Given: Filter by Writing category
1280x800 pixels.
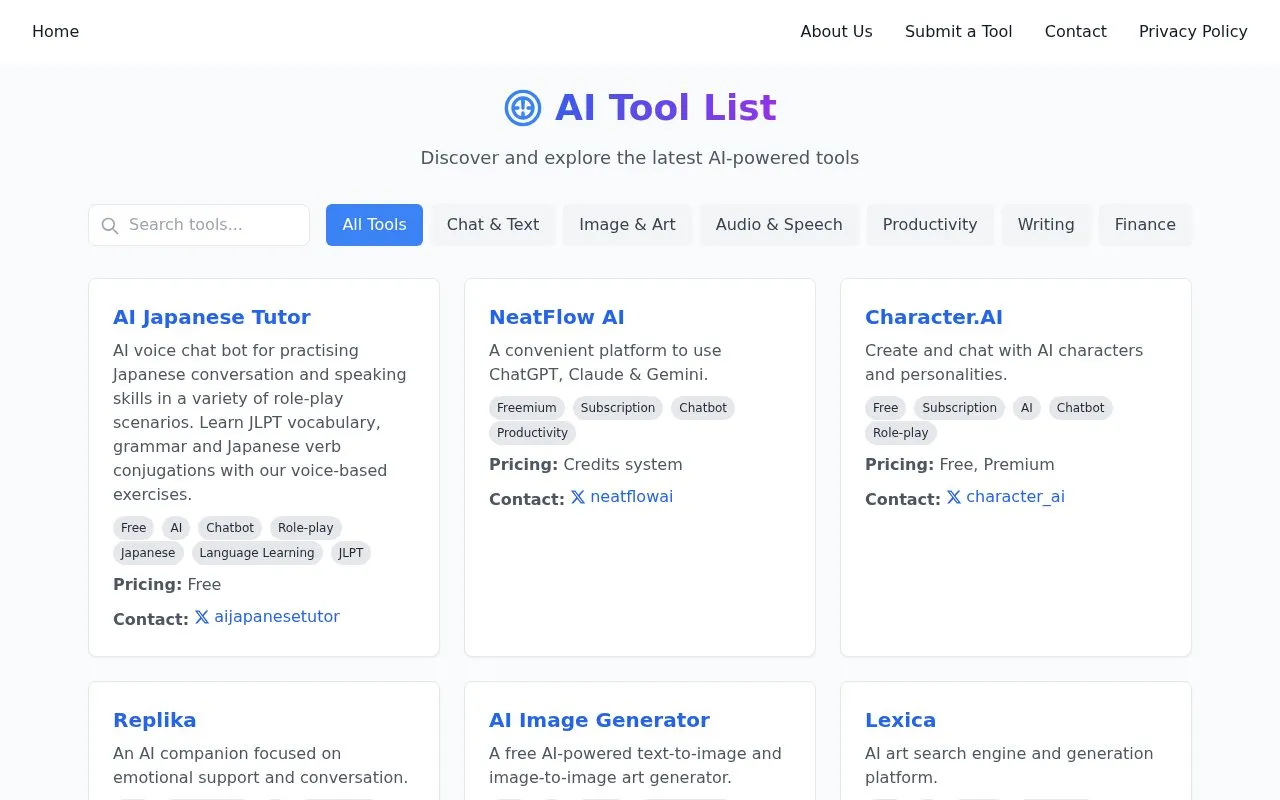Looking at the screenshot, I should [1046, 225].
